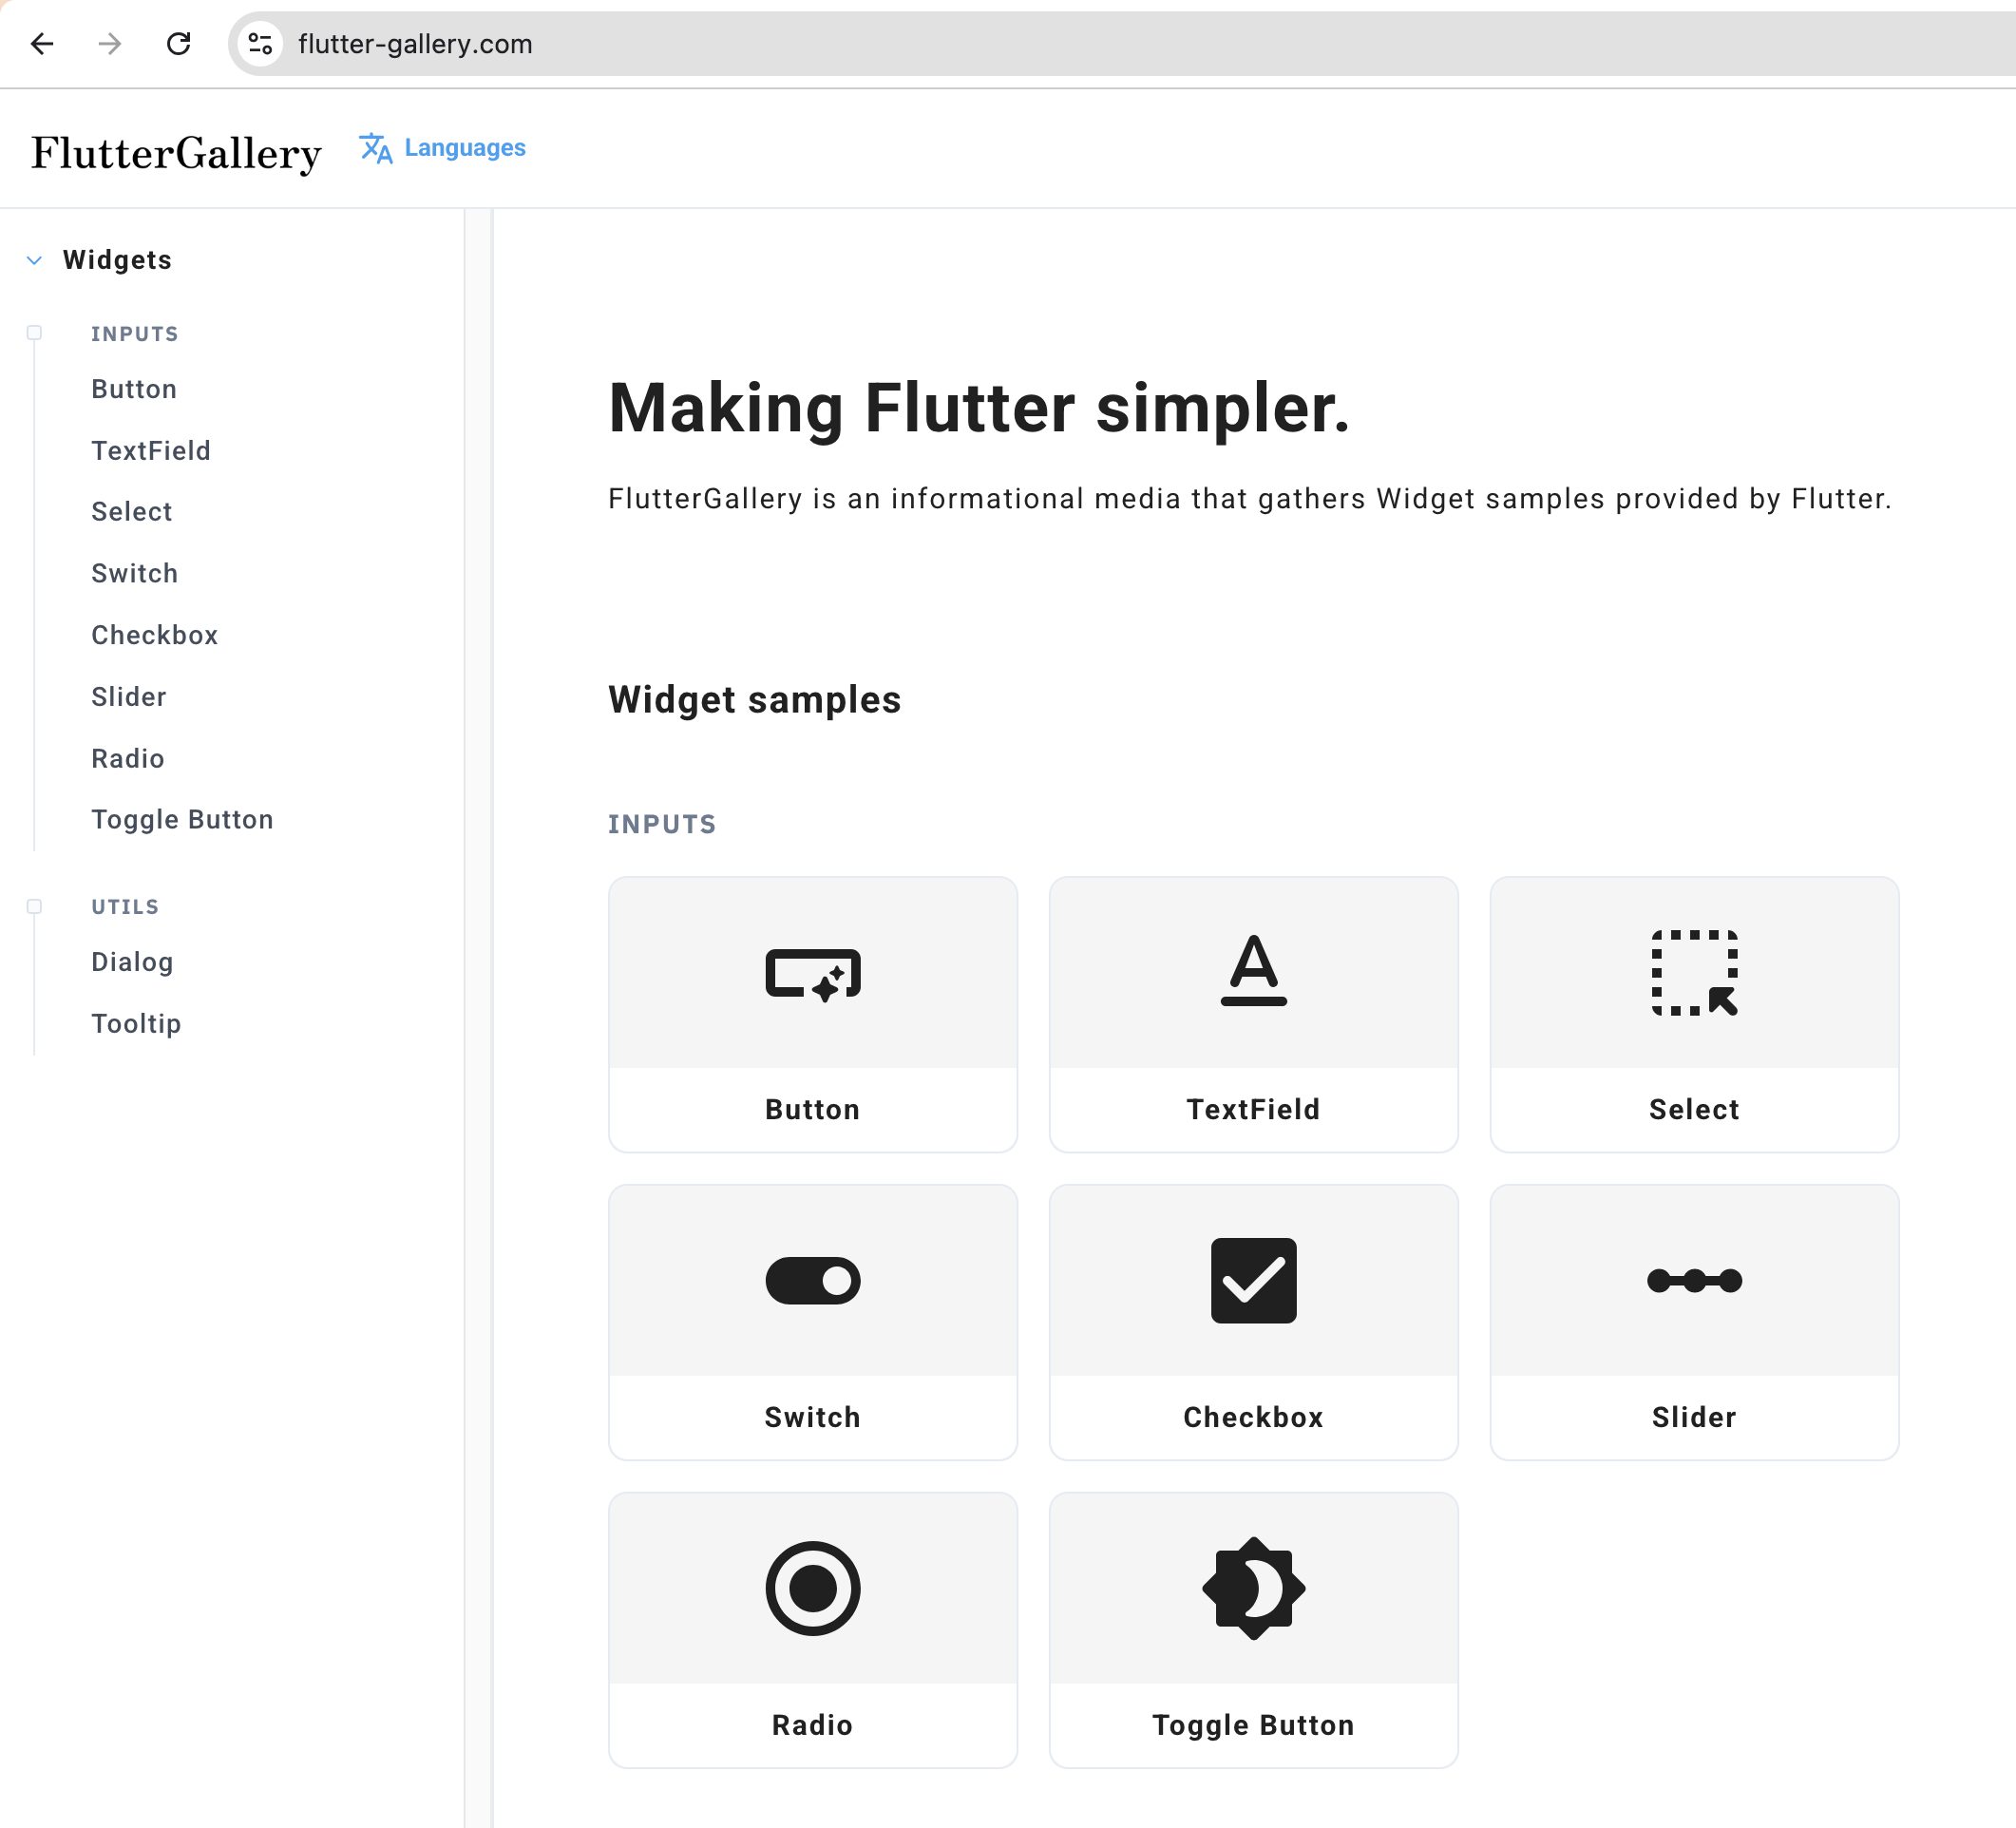Click the TextField card underlined A icon
Screen dimensions: 2016x1828
[1254, 970]
